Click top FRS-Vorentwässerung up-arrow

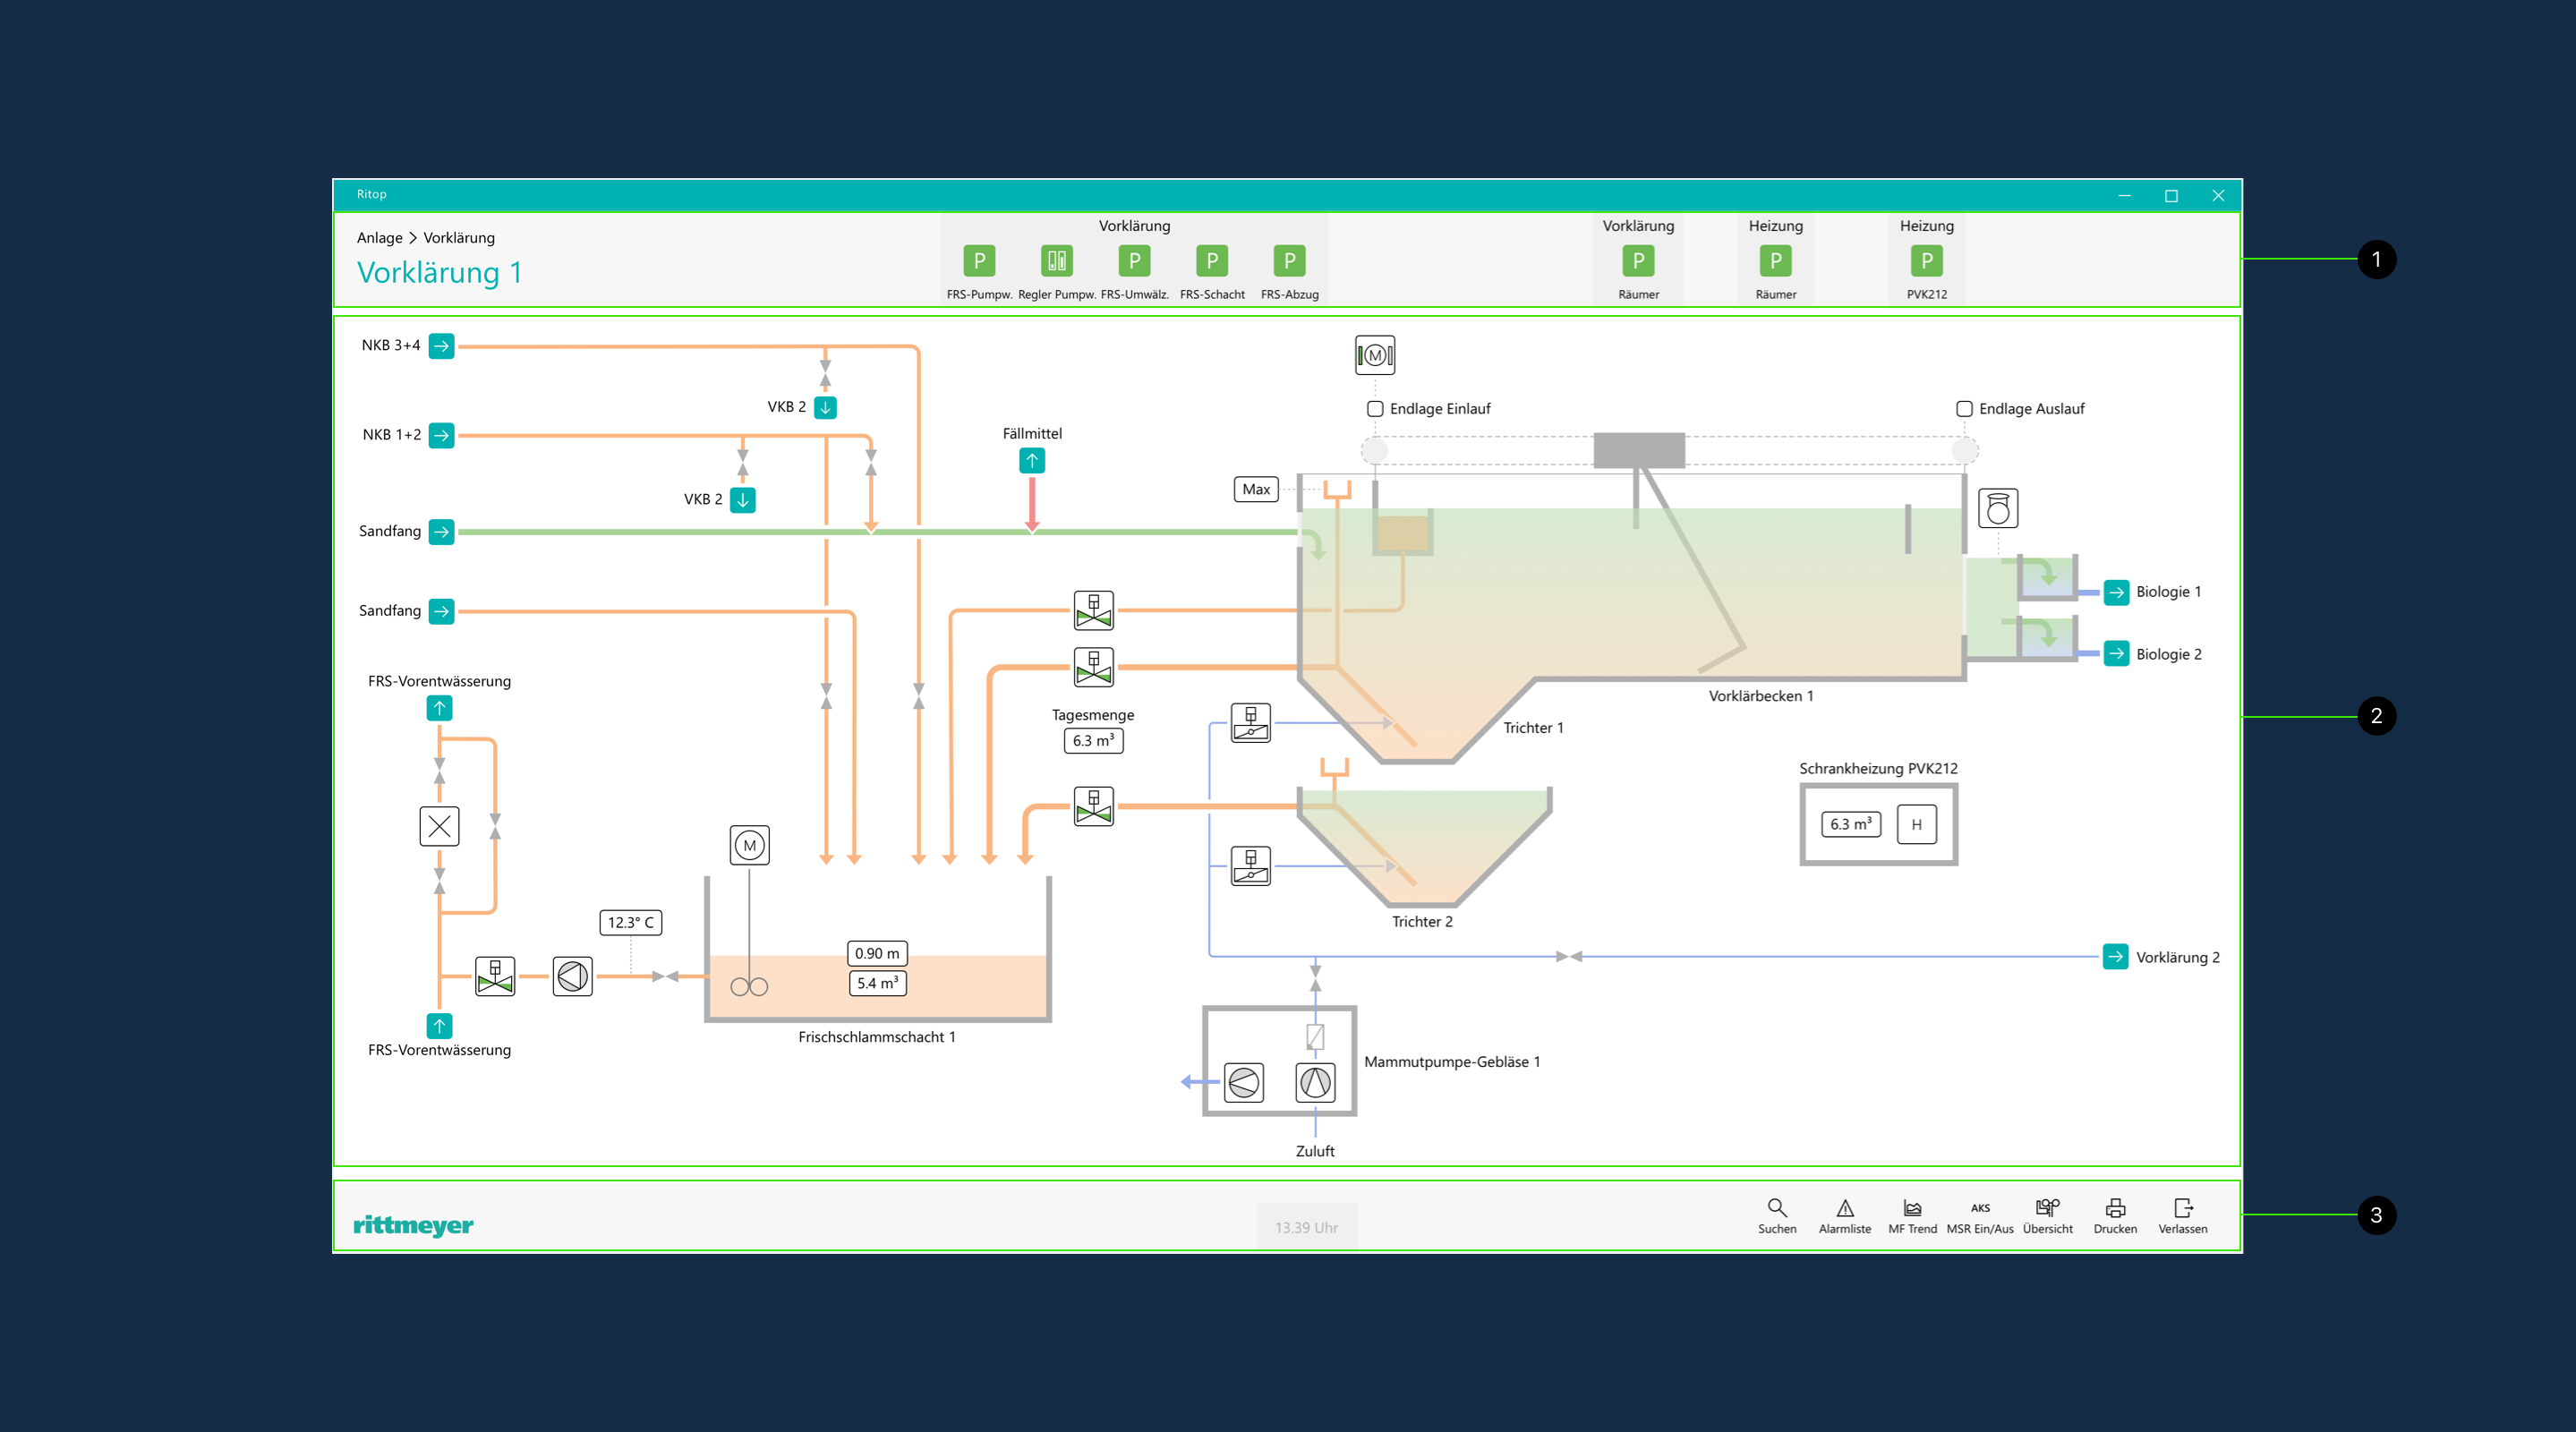(439, 708)
